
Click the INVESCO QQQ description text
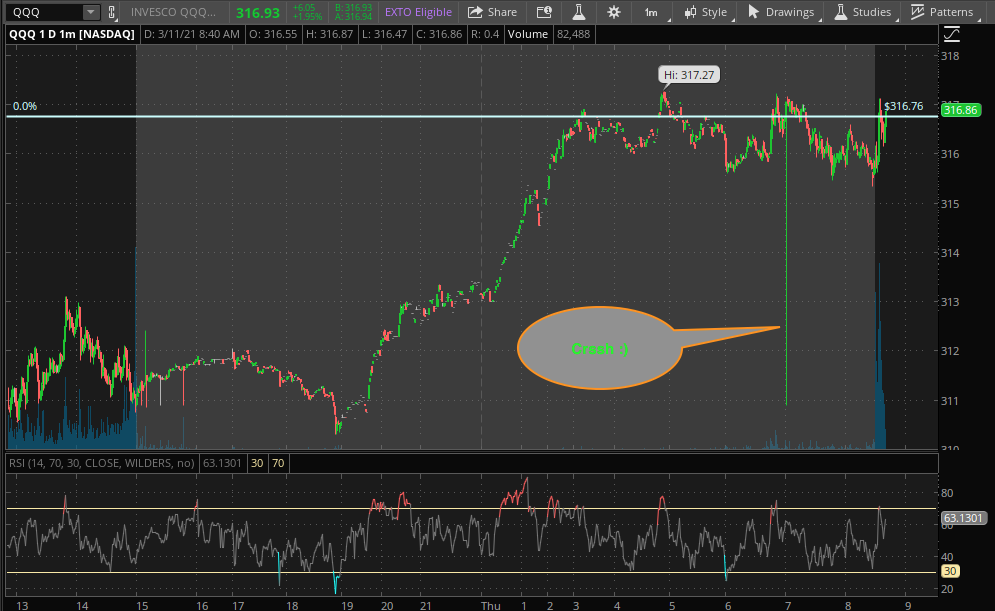click(176, 12)
